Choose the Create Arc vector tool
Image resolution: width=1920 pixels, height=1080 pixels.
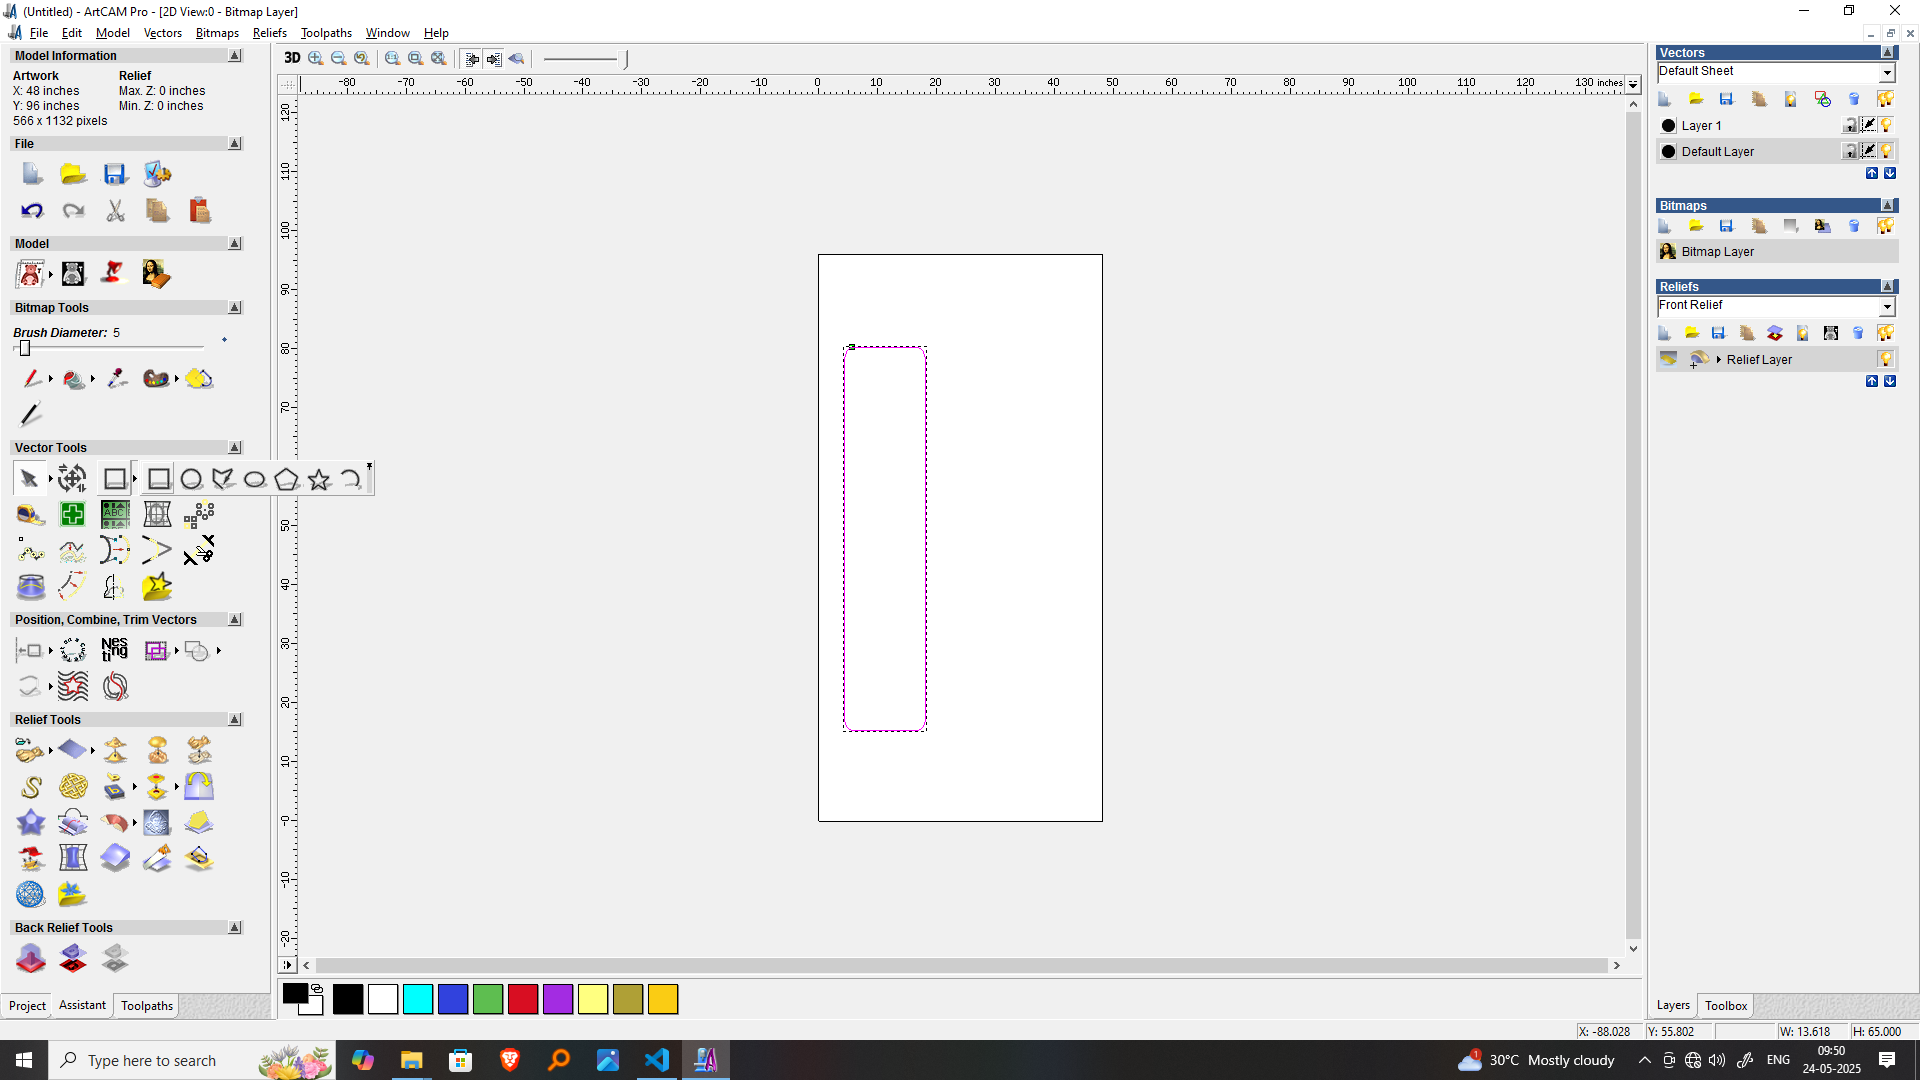tap(351, 480)
